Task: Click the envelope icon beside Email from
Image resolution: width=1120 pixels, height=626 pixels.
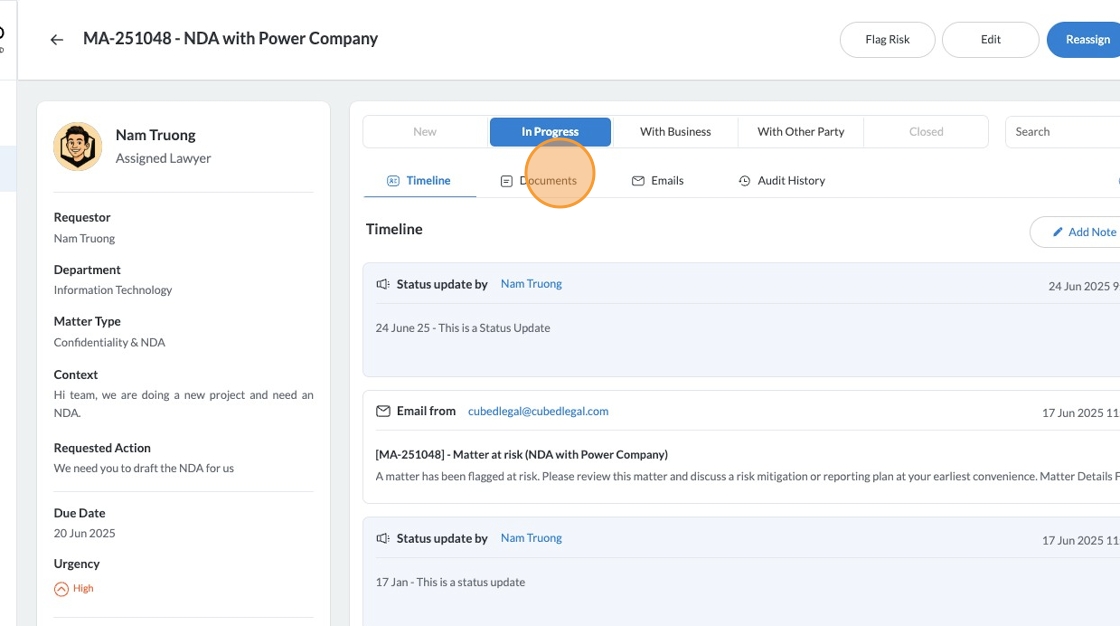Action: click(x=382, y=411)
